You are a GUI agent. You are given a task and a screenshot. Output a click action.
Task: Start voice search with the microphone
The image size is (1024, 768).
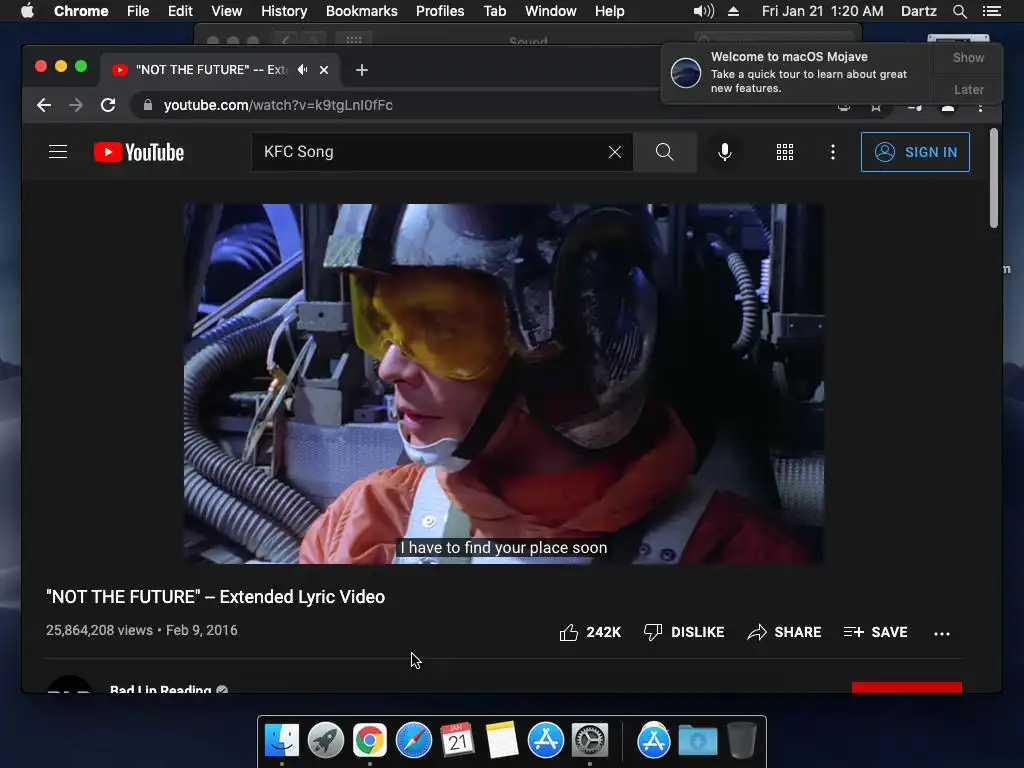724,152
